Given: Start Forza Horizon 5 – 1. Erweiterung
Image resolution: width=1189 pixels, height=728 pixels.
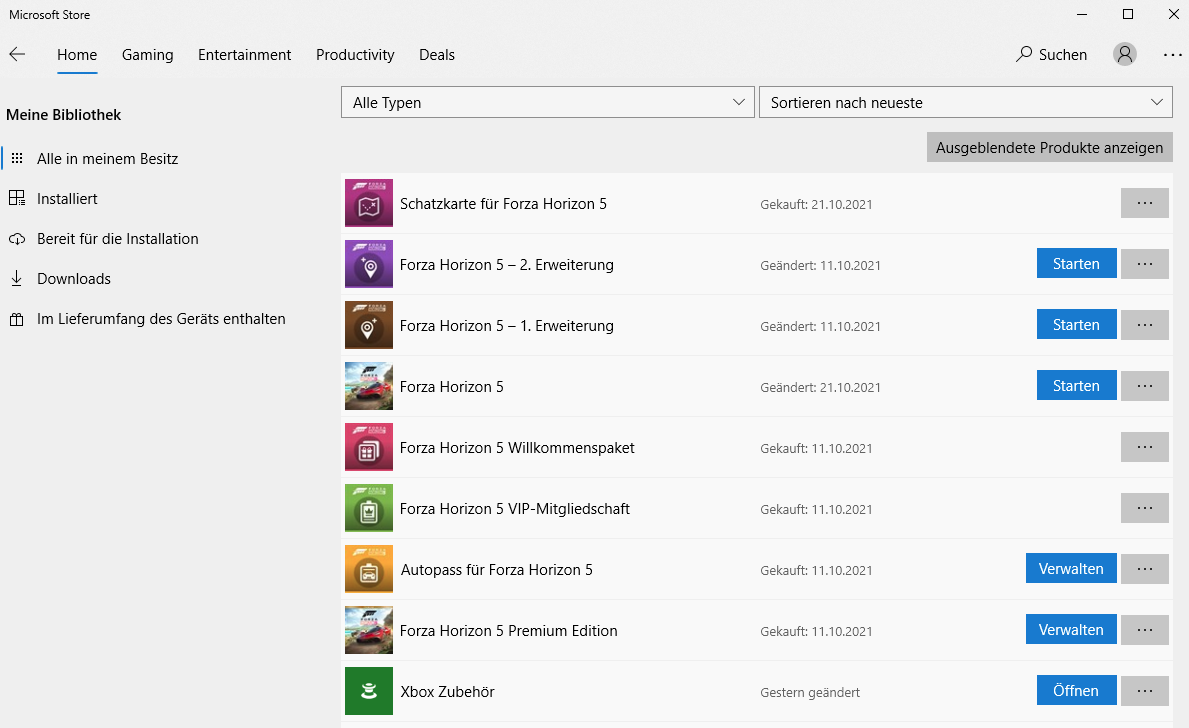Looking at the screenshot, I should click(1076, 325).
